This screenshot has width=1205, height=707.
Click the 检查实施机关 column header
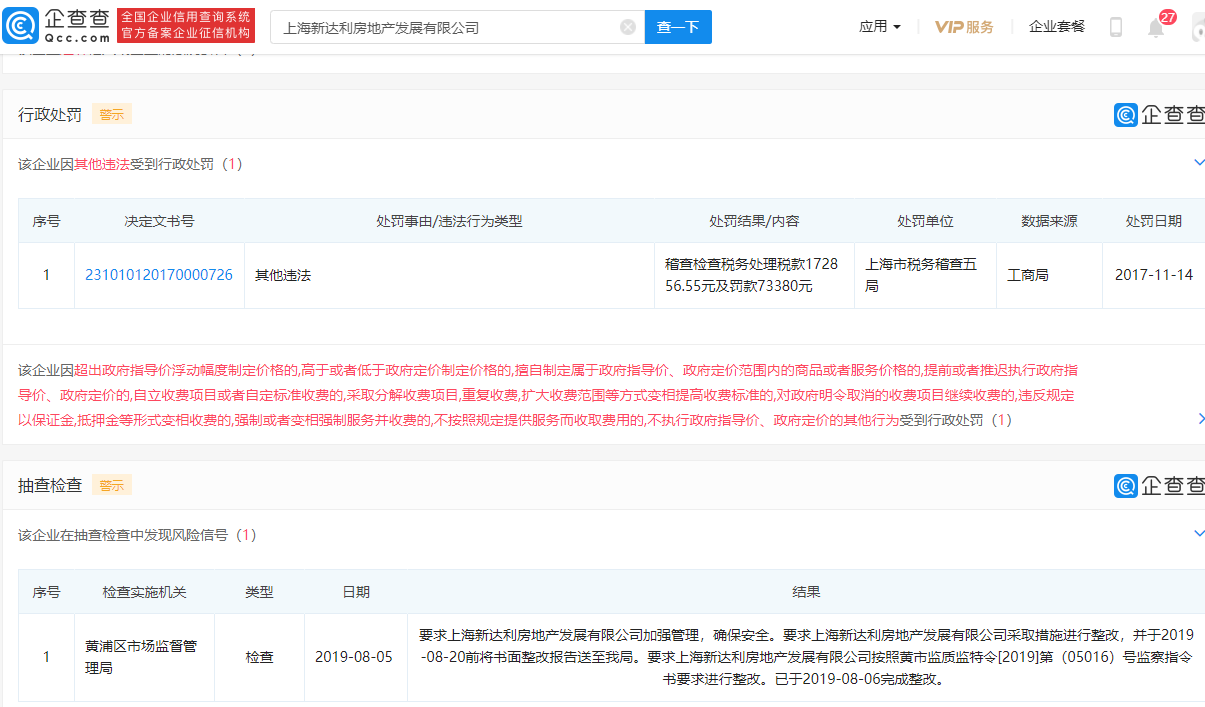[145, 592]
